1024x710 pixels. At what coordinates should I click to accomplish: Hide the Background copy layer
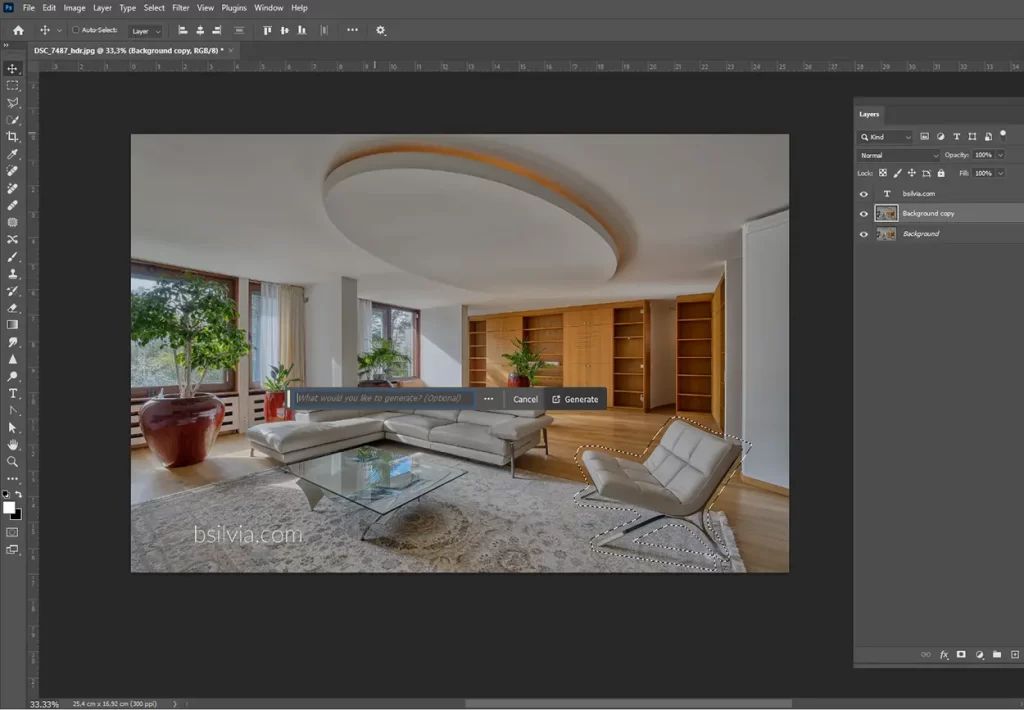pos(863,214)
